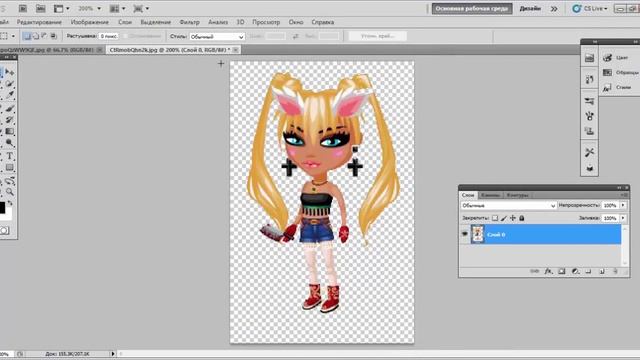Click the Intersect with selection icon

click(53, 36)
